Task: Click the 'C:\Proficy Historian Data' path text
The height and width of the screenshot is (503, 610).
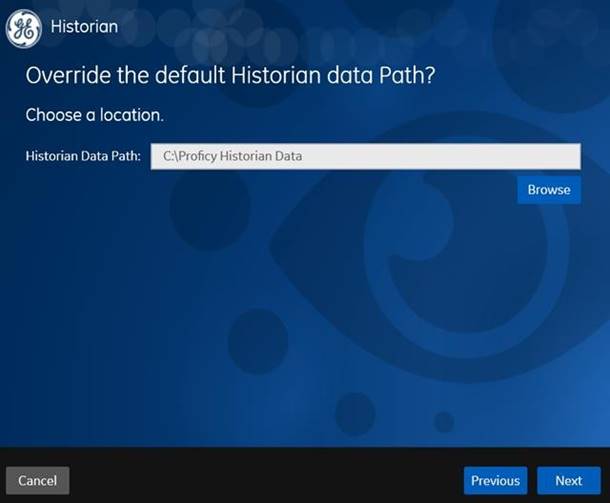Action: (x=232, y=156)
